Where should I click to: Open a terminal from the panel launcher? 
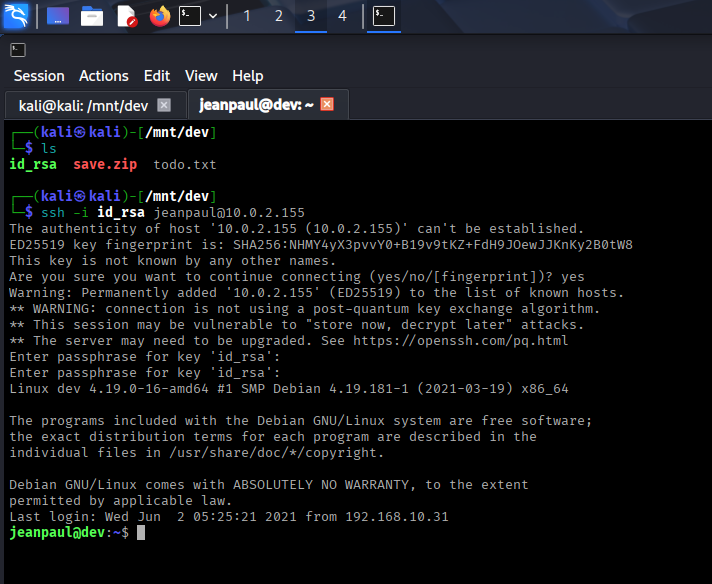coord(190,16)
